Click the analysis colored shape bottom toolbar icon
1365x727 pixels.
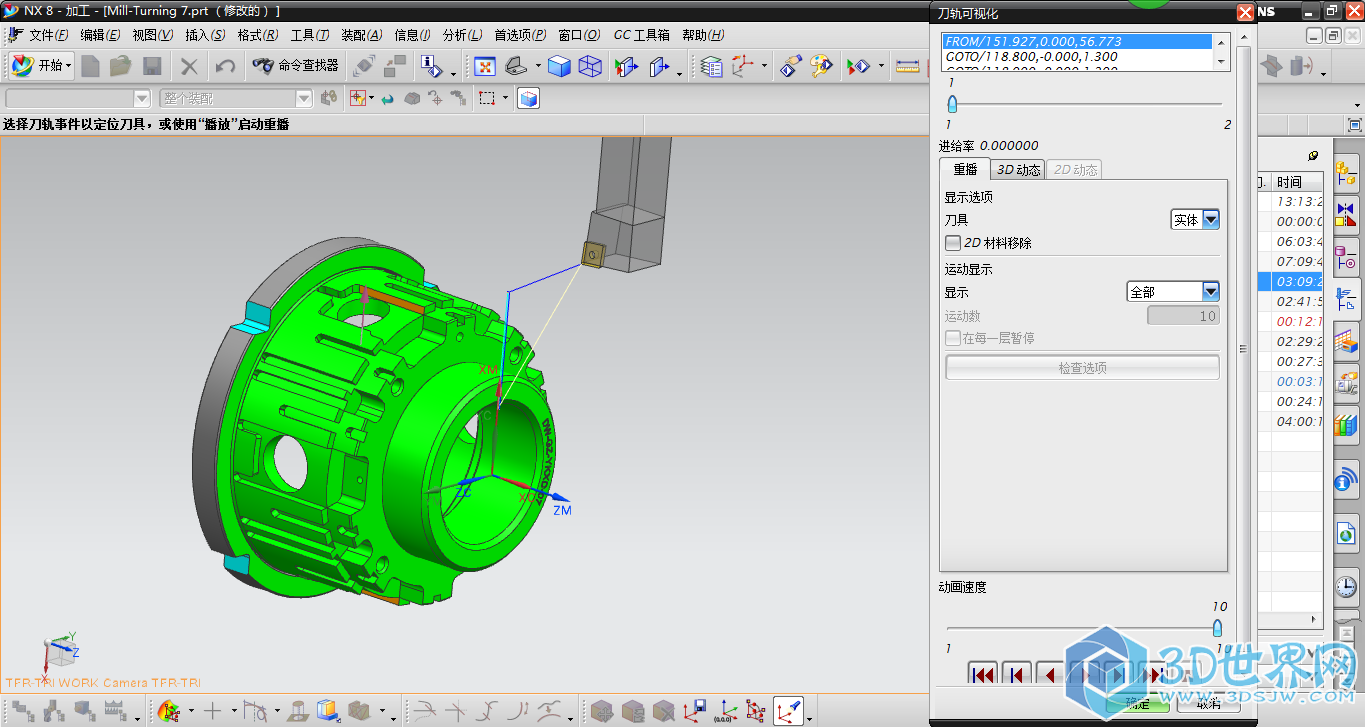click(x=170, y=711)
